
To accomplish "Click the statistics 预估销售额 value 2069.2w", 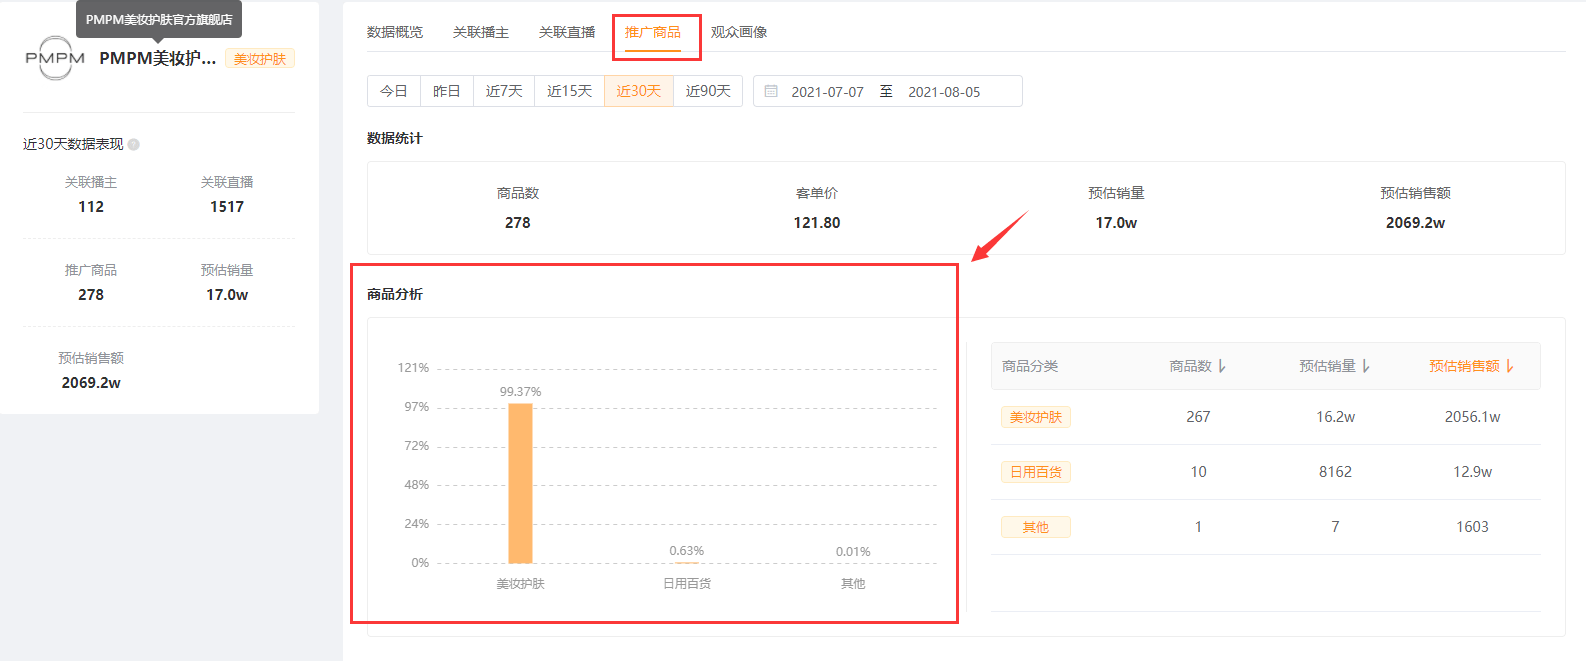I will click(x=1415, y=223).
